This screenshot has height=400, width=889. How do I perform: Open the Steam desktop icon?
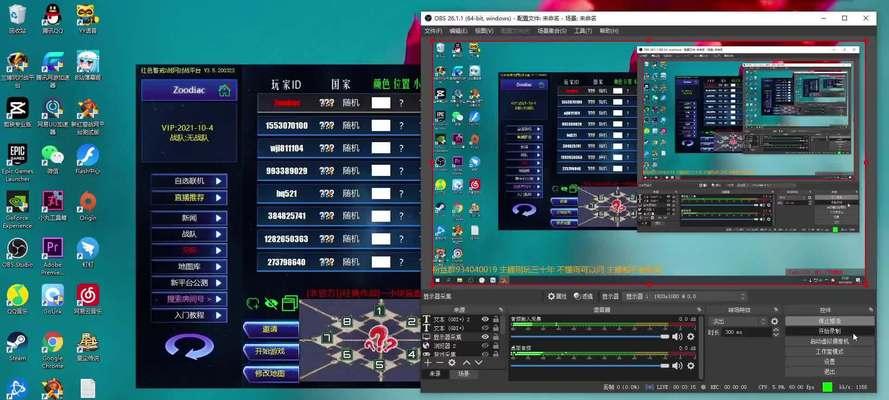coord(17,344)
